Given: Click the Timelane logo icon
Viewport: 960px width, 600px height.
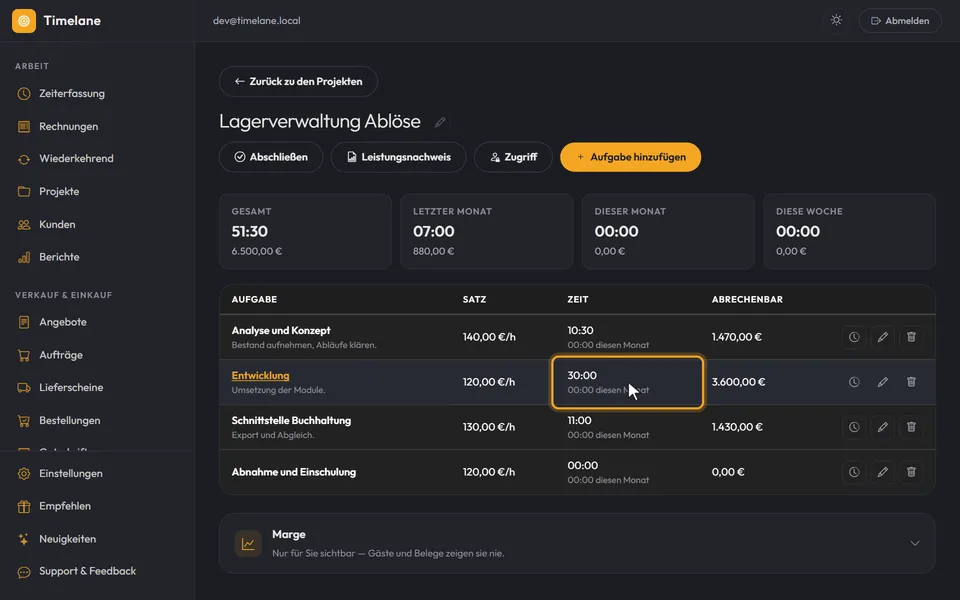Looking at the screenshot, I should click(x=24, y=21).
